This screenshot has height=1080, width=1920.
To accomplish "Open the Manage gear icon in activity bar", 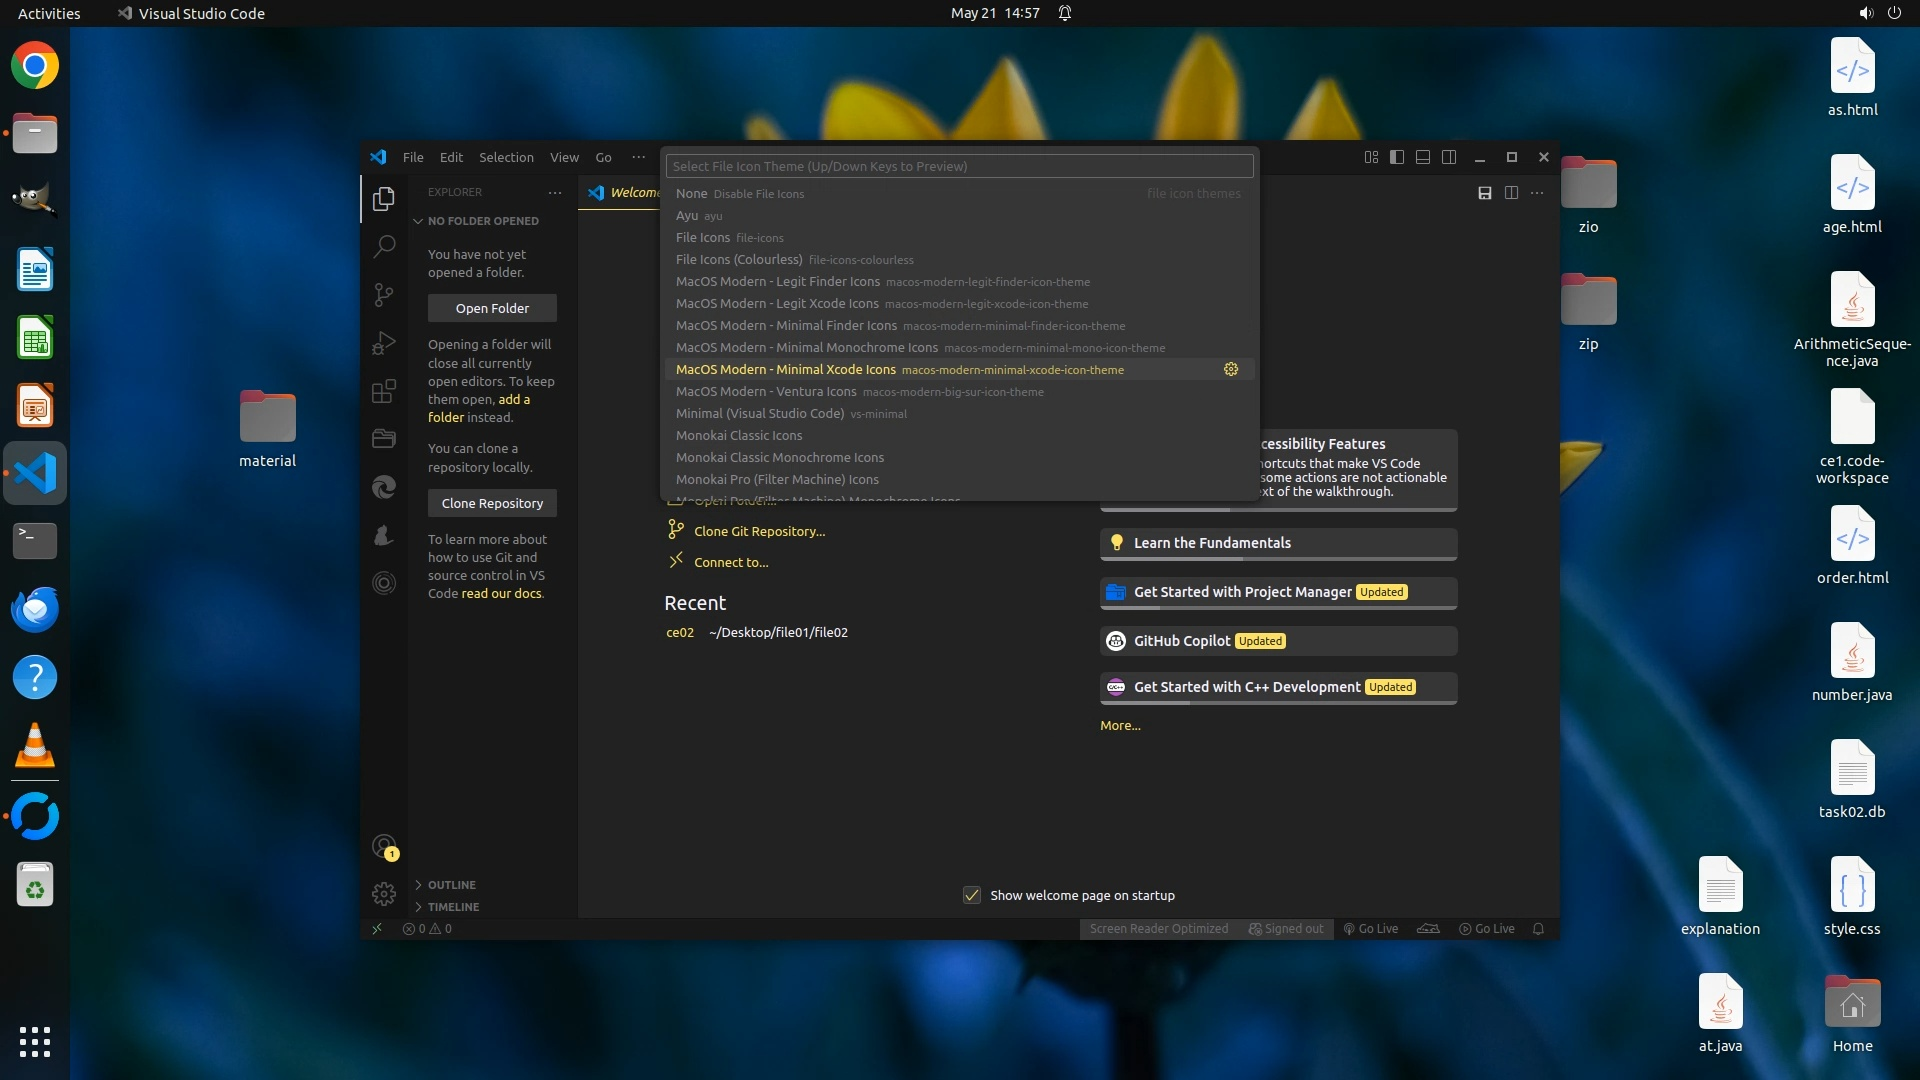I will (x=384, y=893).
